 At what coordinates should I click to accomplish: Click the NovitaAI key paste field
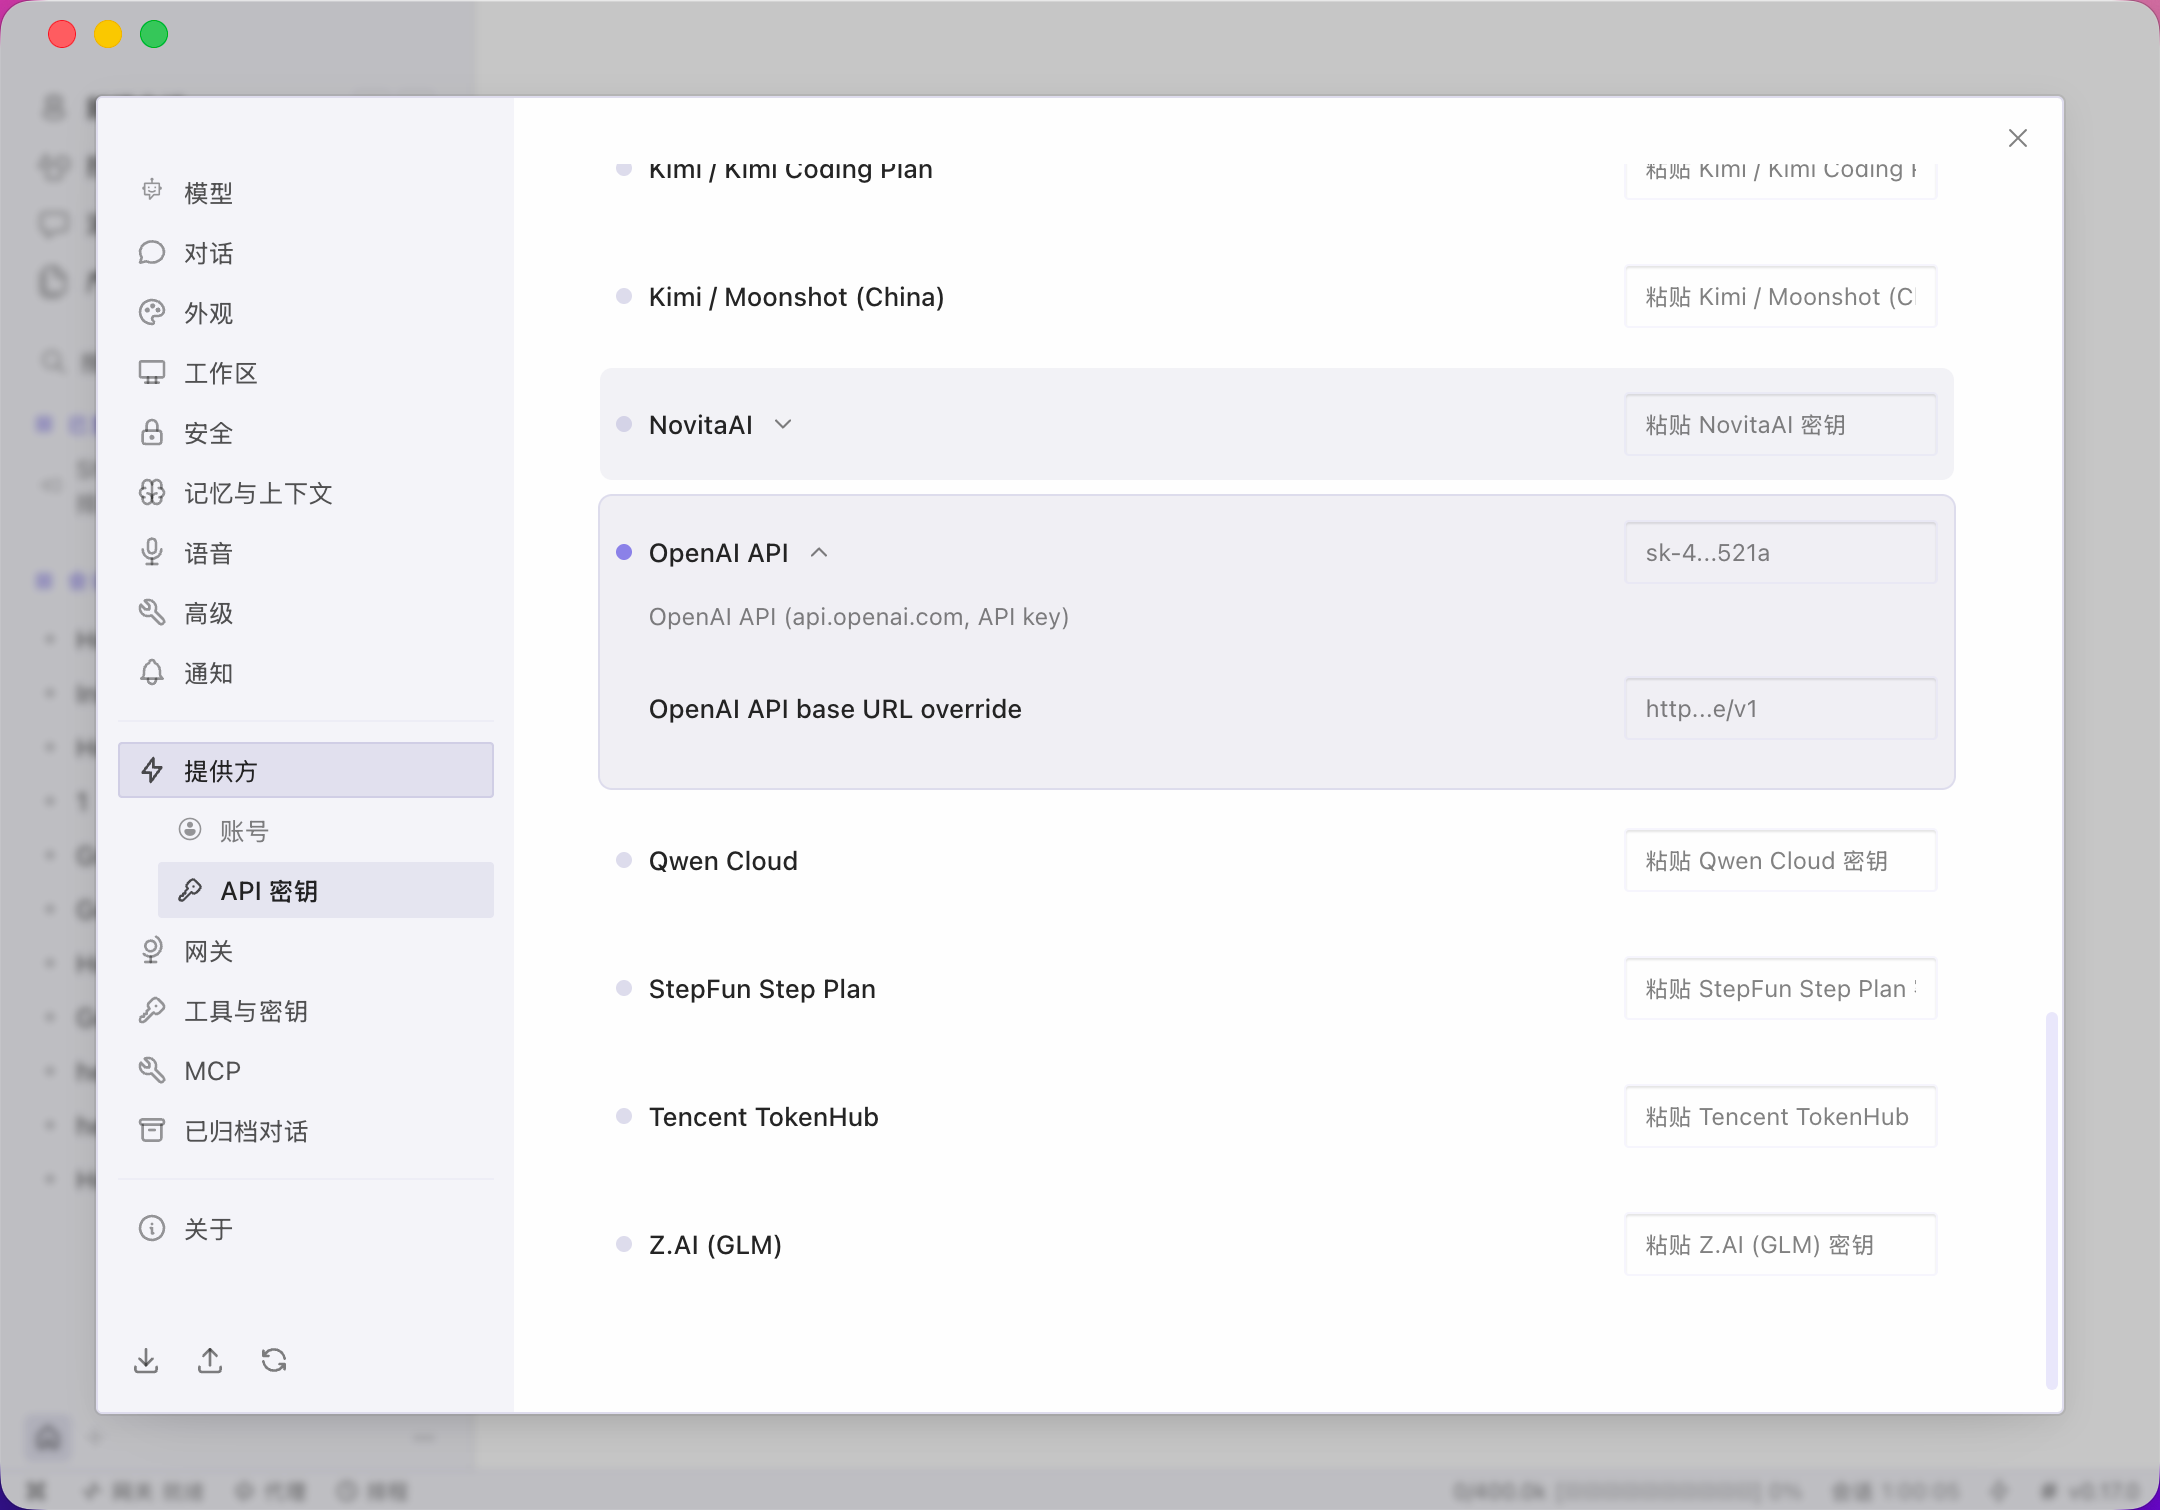click(1780, 425)
